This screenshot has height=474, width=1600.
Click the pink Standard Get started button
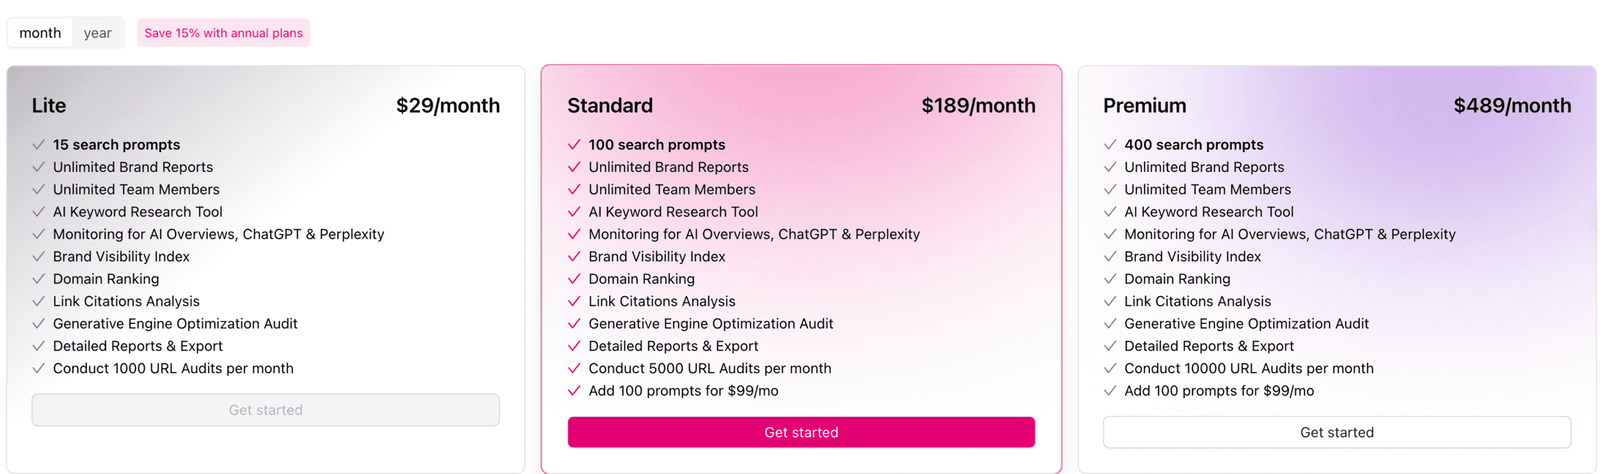point(801,432)
